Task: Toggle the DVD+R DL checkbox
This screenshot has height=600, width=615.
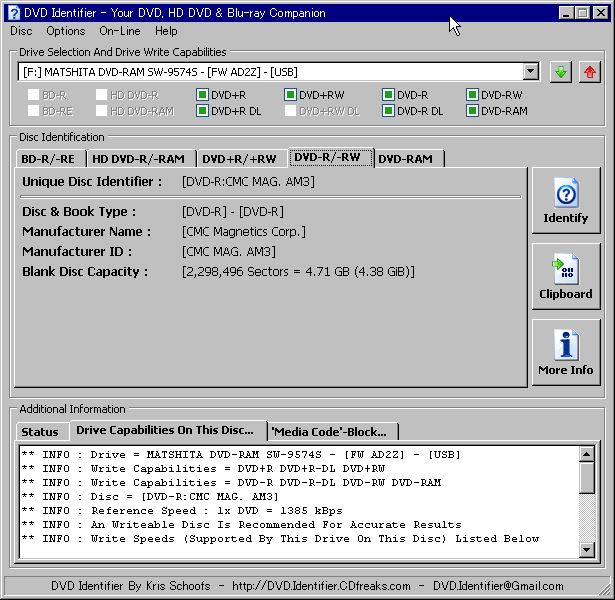Action: (x=202, y=111)
